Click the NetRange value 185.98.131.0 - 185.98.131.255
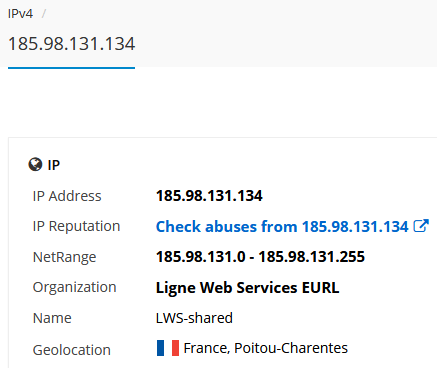This screenshot has height=368, width=437. (260, 257)
